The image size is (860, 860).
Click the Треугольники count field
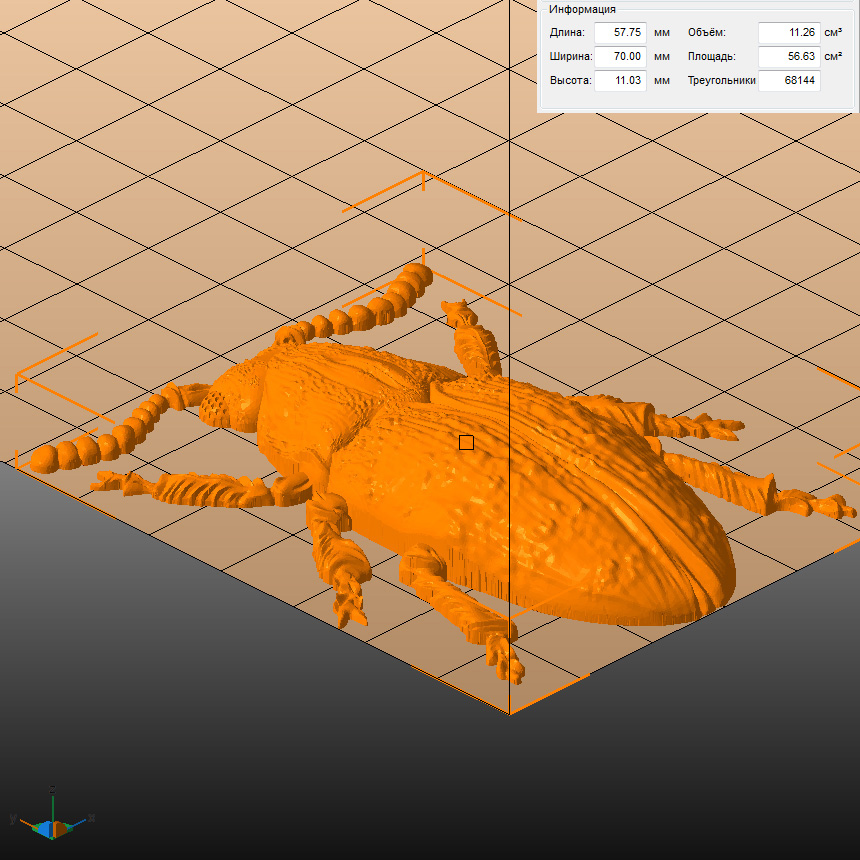[789, 80]
